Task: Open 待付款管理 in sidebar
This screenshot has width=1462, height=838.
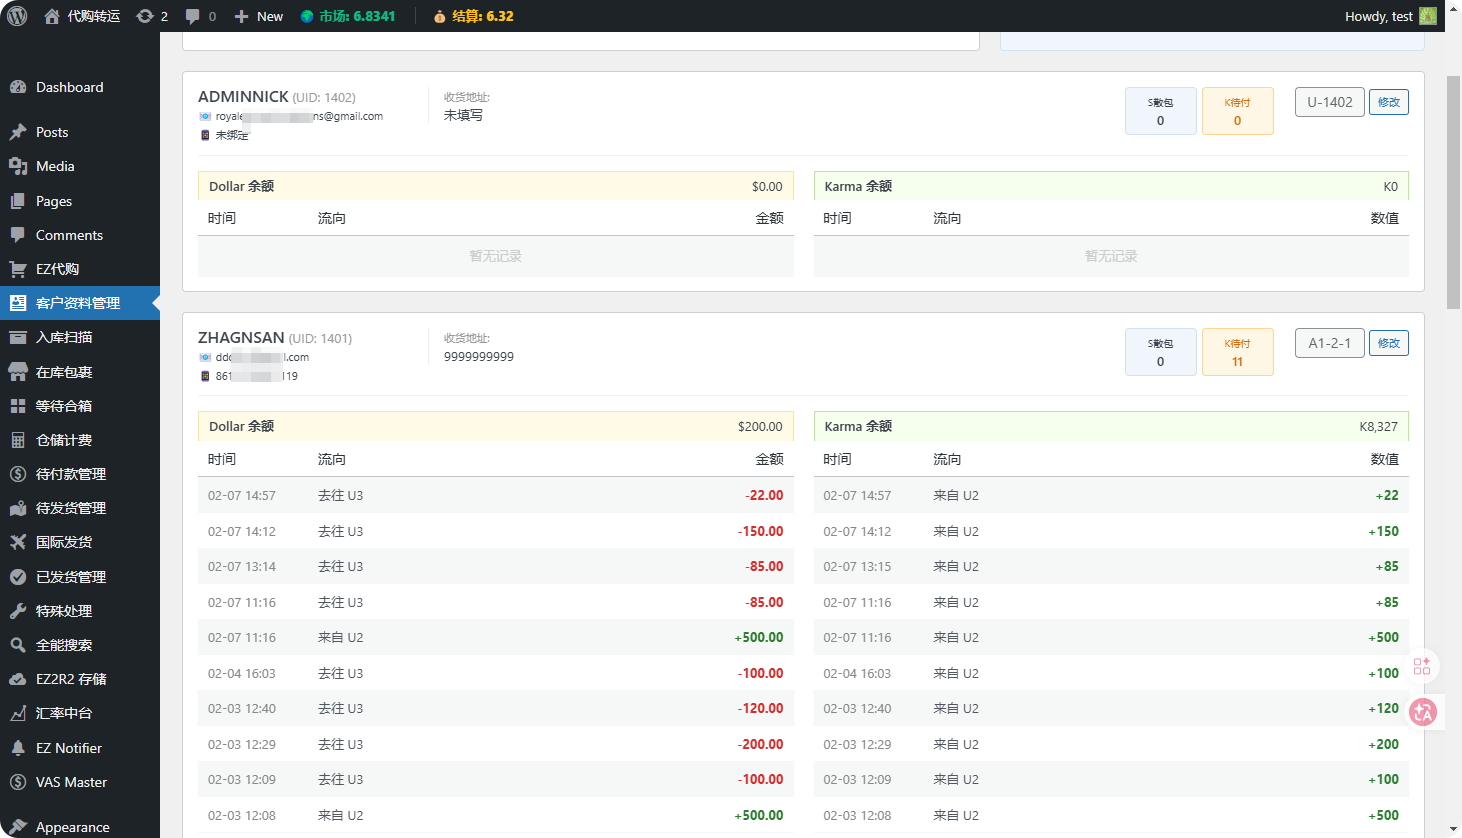Action: click(70, 474)
